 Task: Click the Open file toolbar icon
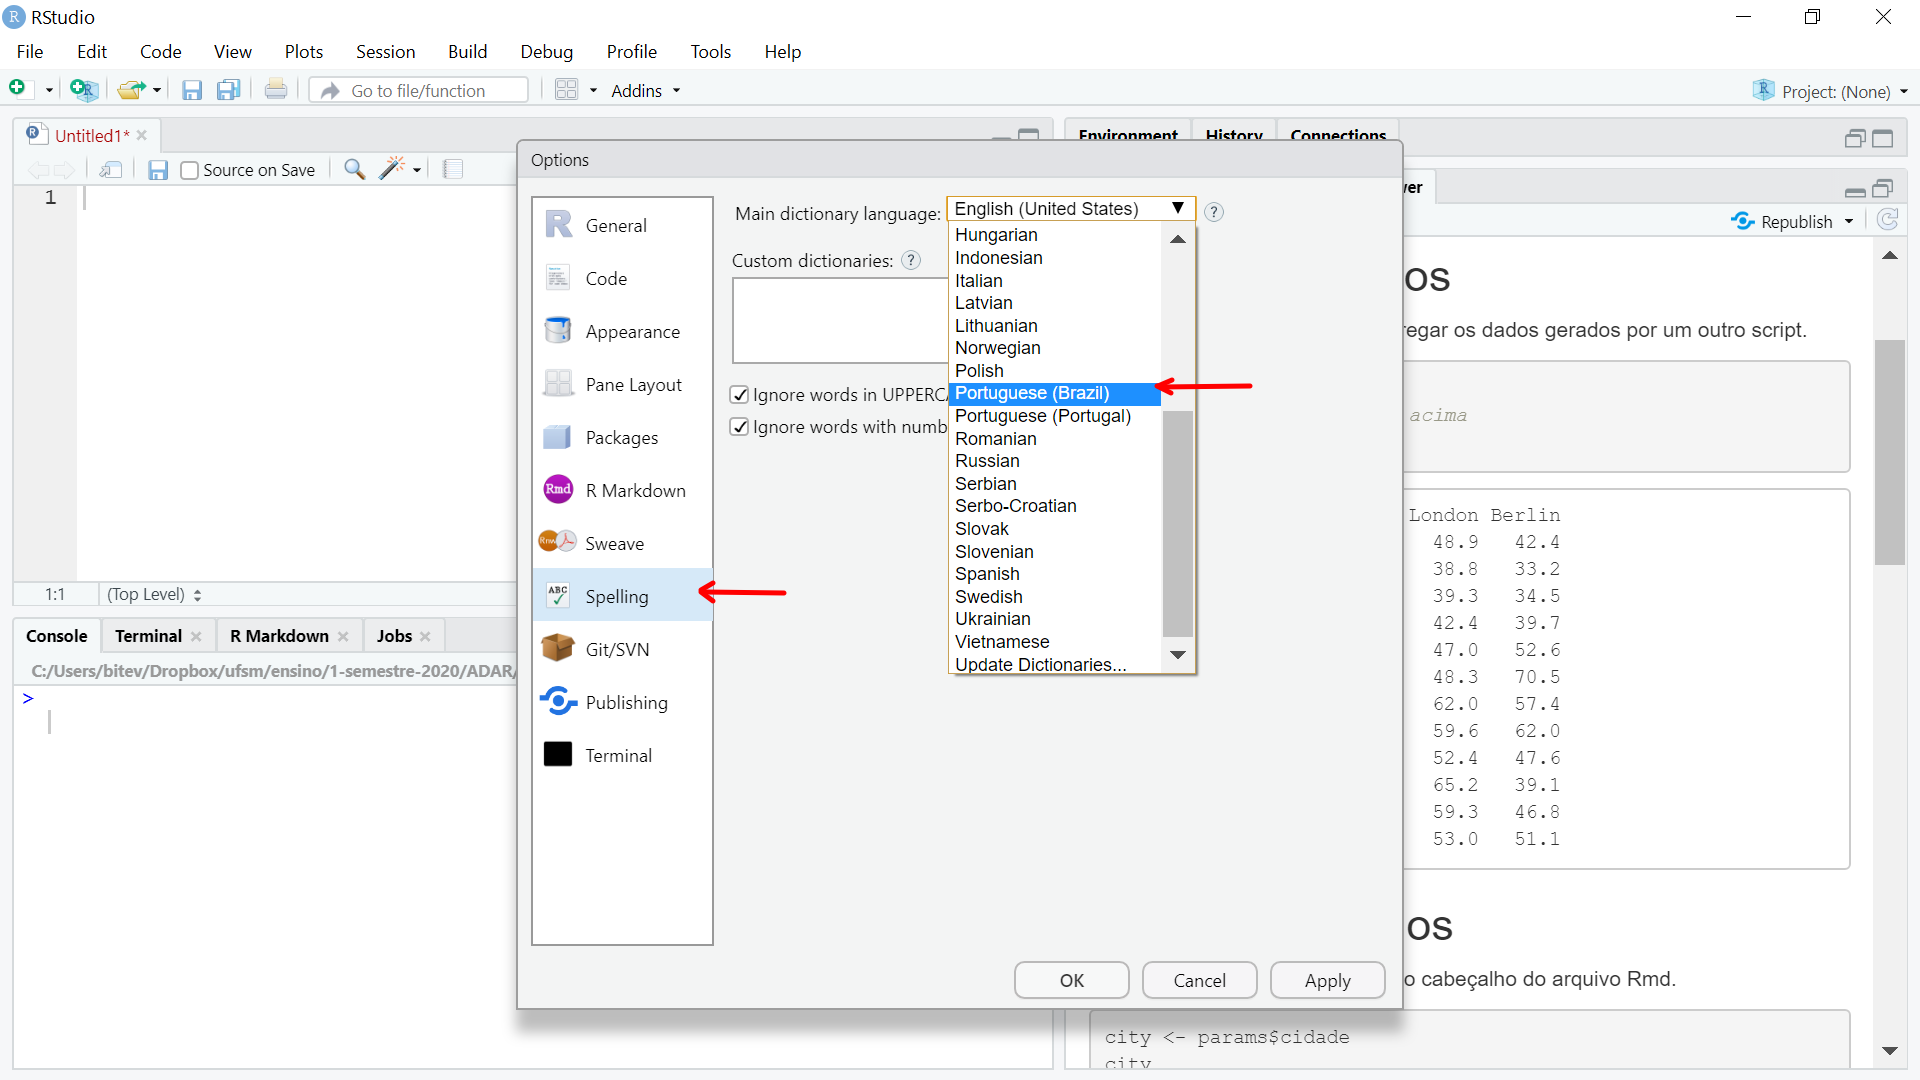[x=131, y=90]
